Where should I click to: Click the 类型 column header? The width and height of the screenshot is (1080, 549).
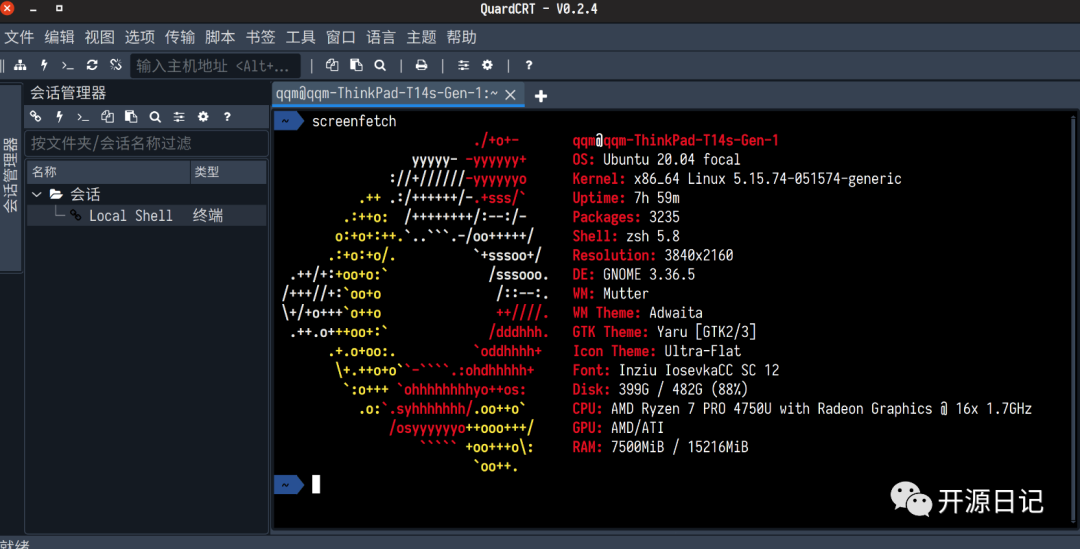pyautogui.click(x=229, y=172)
